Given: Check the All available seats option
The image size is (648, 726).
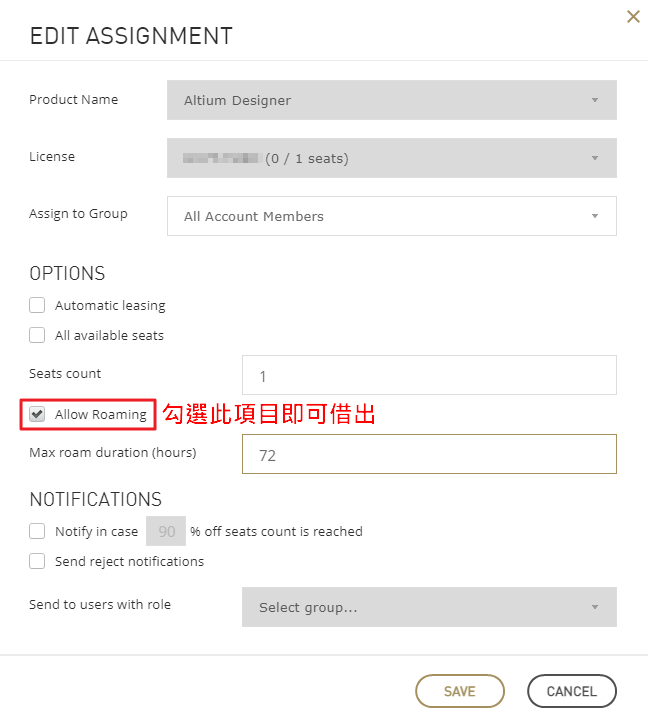Looking at the screenshot, I should 37,336.
